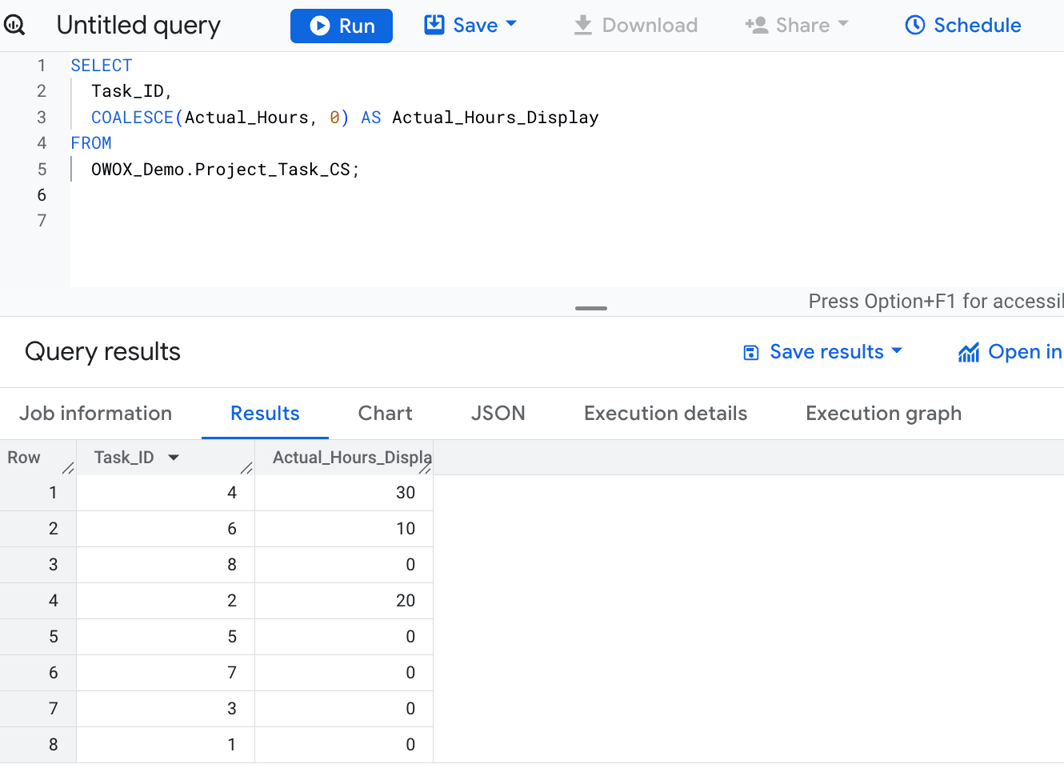
Task: Click Task_ID value 7 in row 6
Action: [232, 672]
